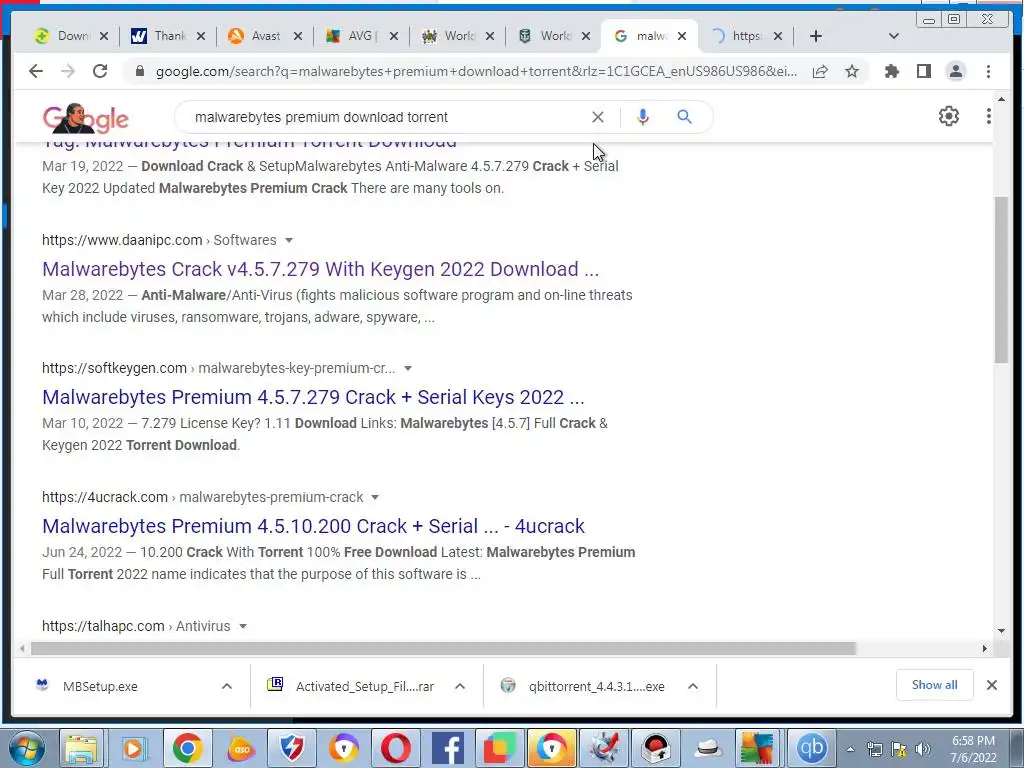Go to Google home via logo
Screen dimensions: 1024x768
click(x=86, y=118)
